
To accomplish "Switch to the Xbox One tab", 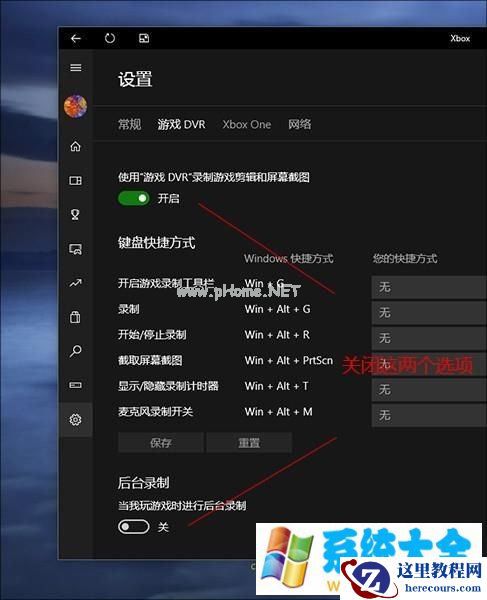I will point(247,124).
